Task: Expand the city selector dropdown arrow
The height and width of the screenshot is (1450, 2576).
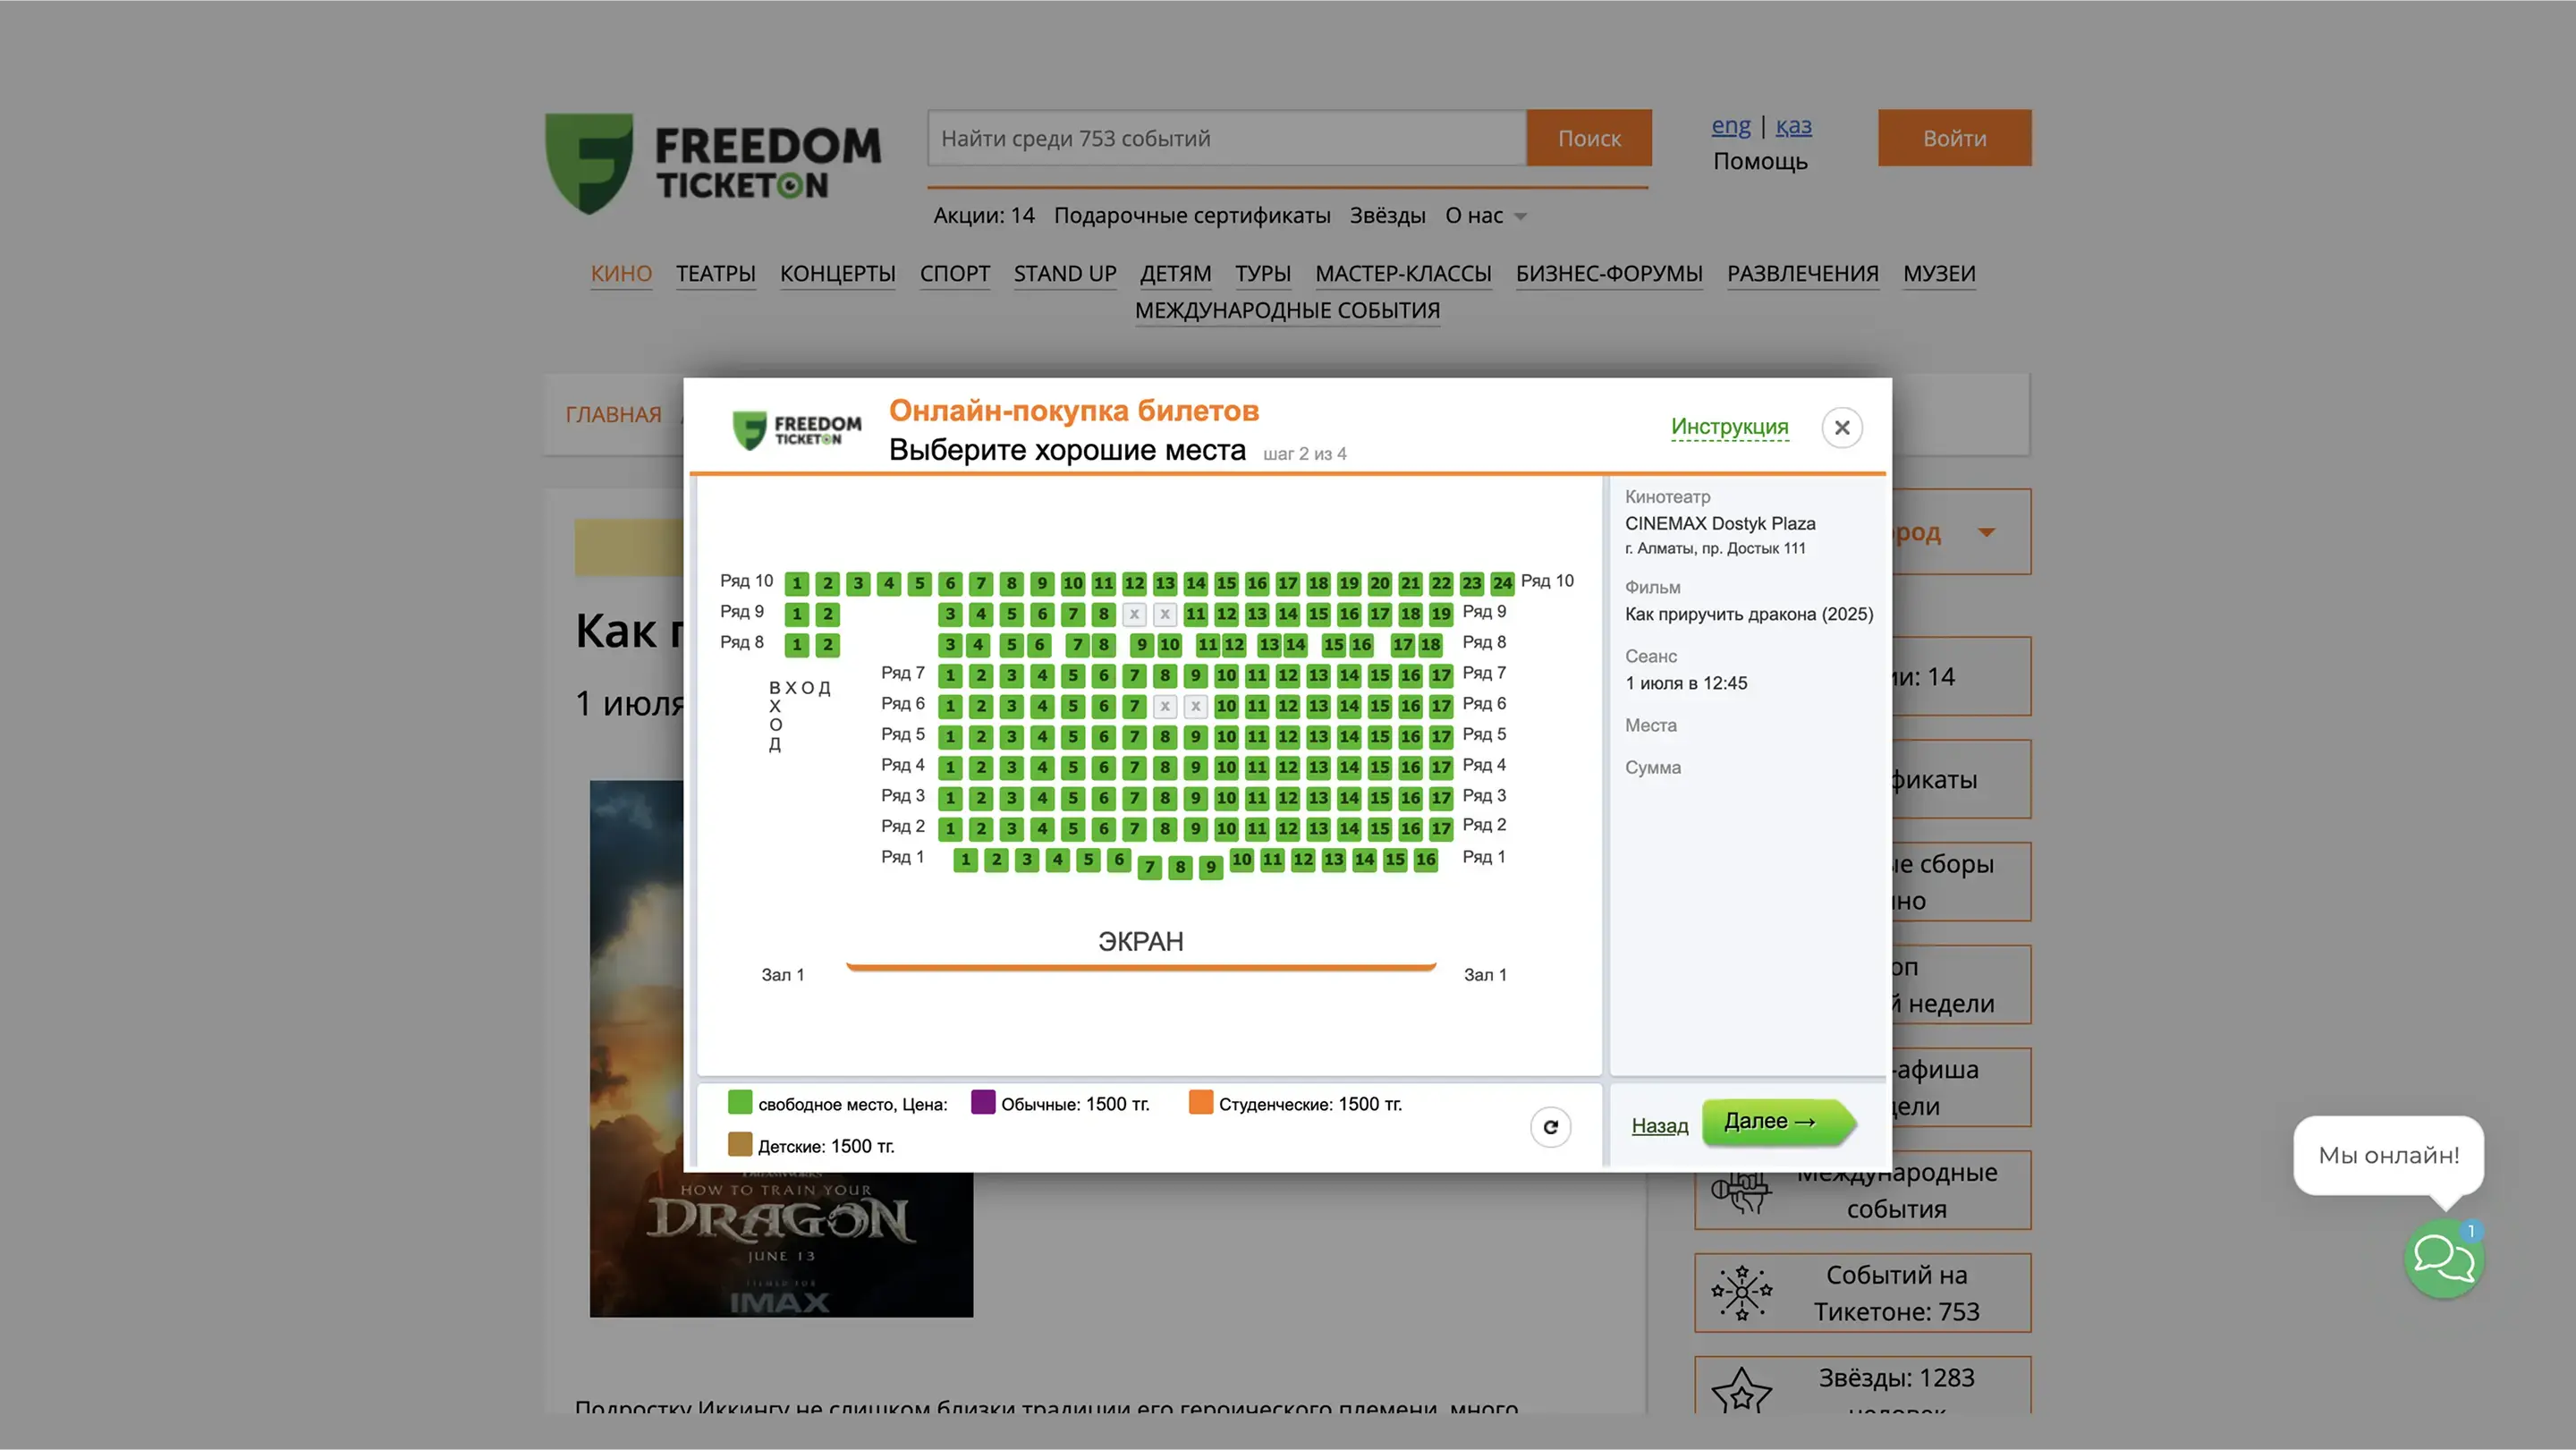Action: pyautogui.click(x=1986, y=532)
